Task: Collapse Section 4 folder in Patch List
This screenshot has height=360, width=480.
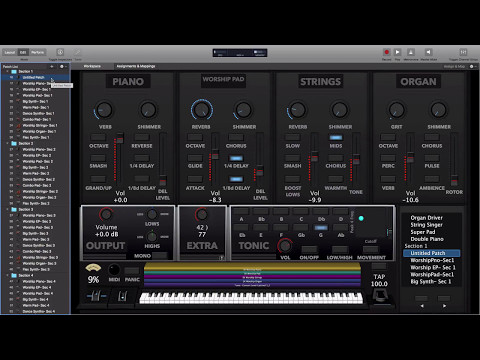Action: [x=7, y=275]
